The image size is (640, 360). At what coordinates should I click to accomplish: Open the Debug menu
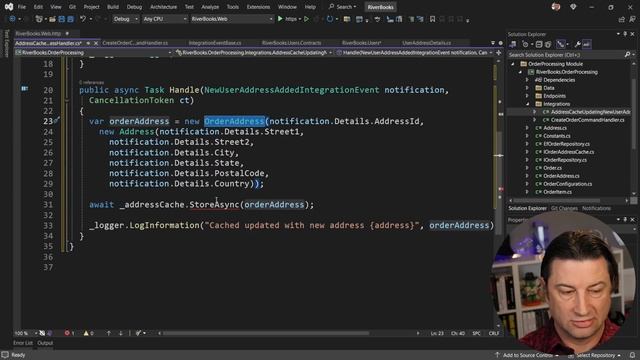134,7
